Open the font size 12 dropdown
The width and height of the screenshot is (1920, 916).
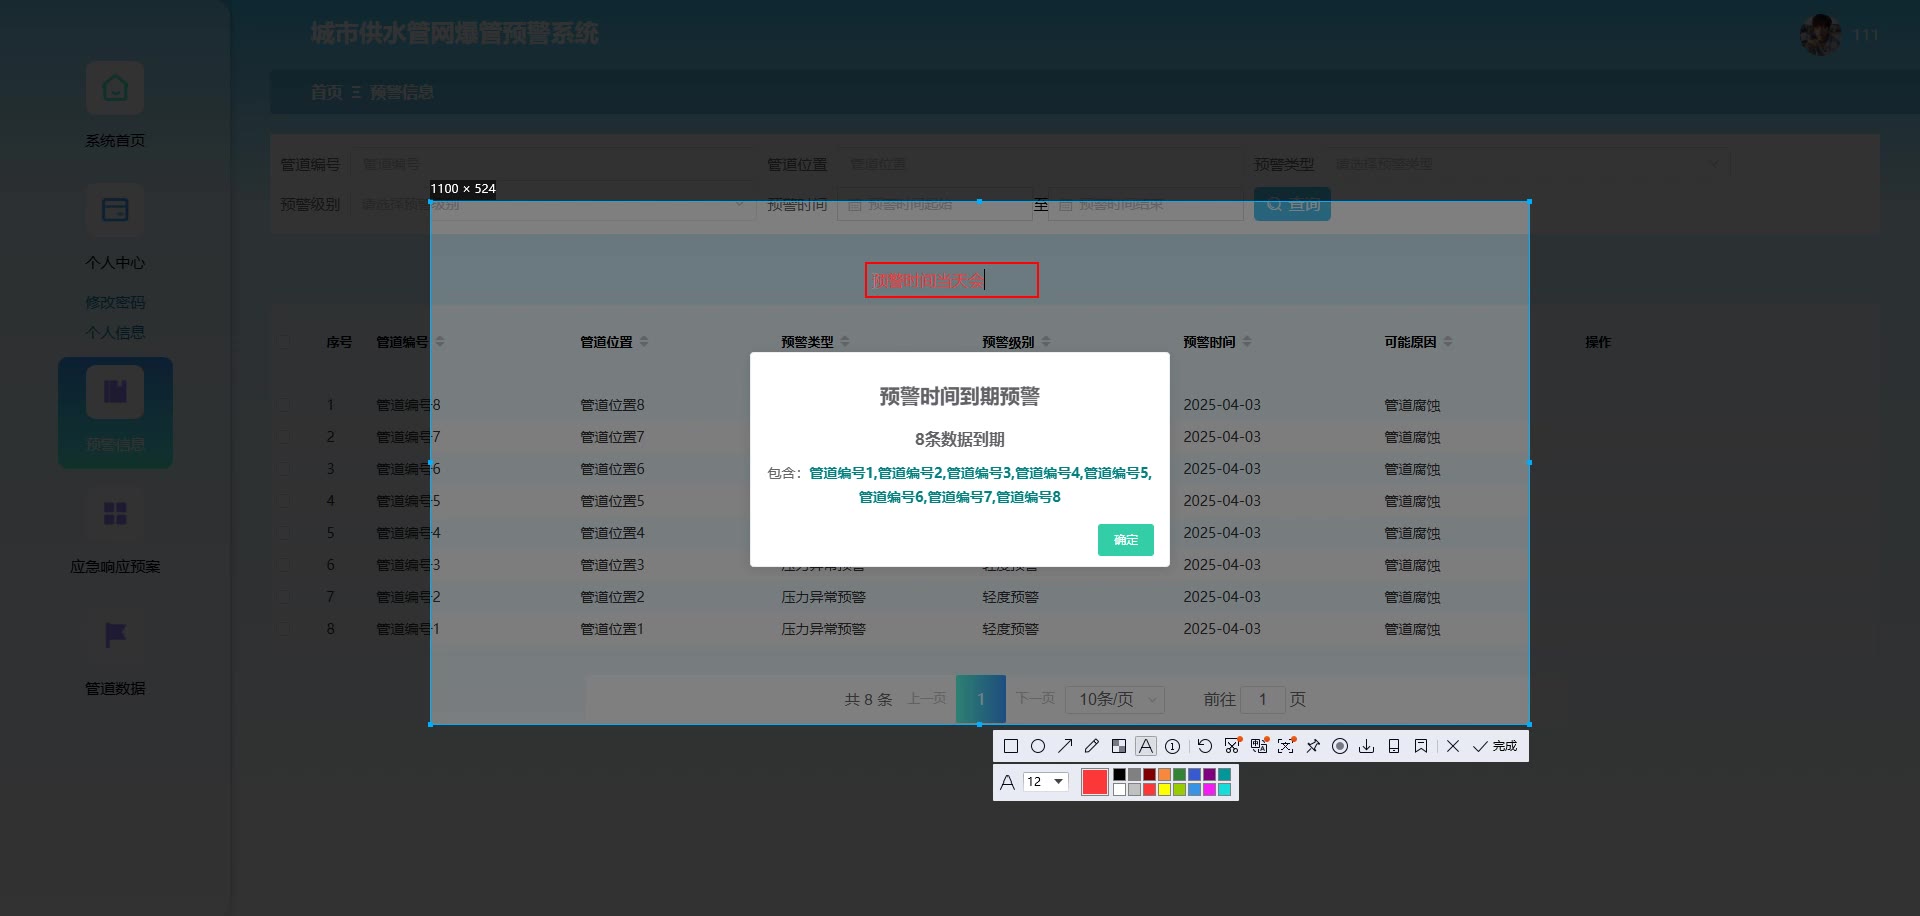click(1046, 782)
